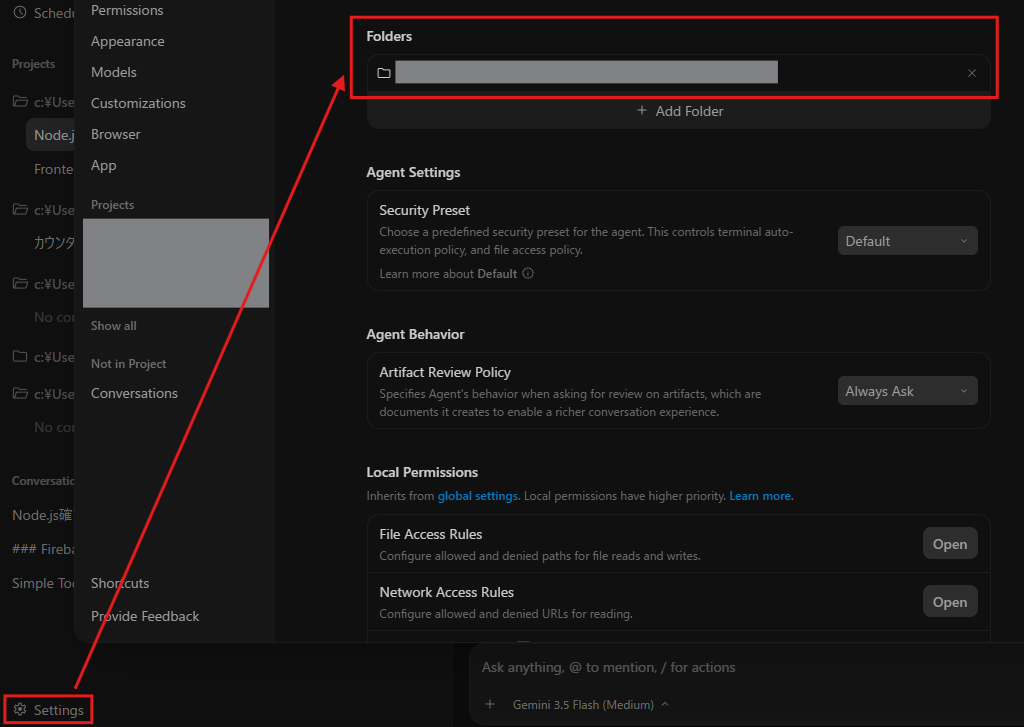
Task: Click the Scheduled clock icon
Action: point(20,12)
